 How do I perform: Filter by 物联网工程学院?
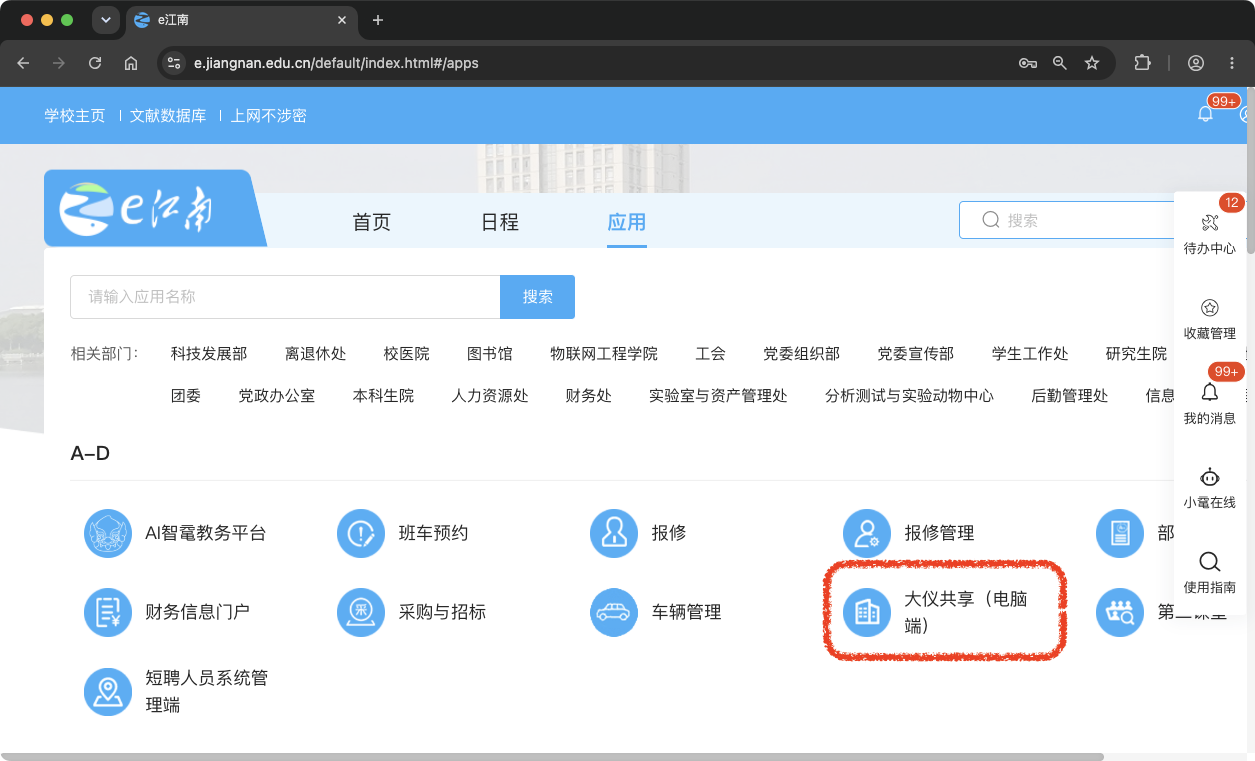[604, 354]
